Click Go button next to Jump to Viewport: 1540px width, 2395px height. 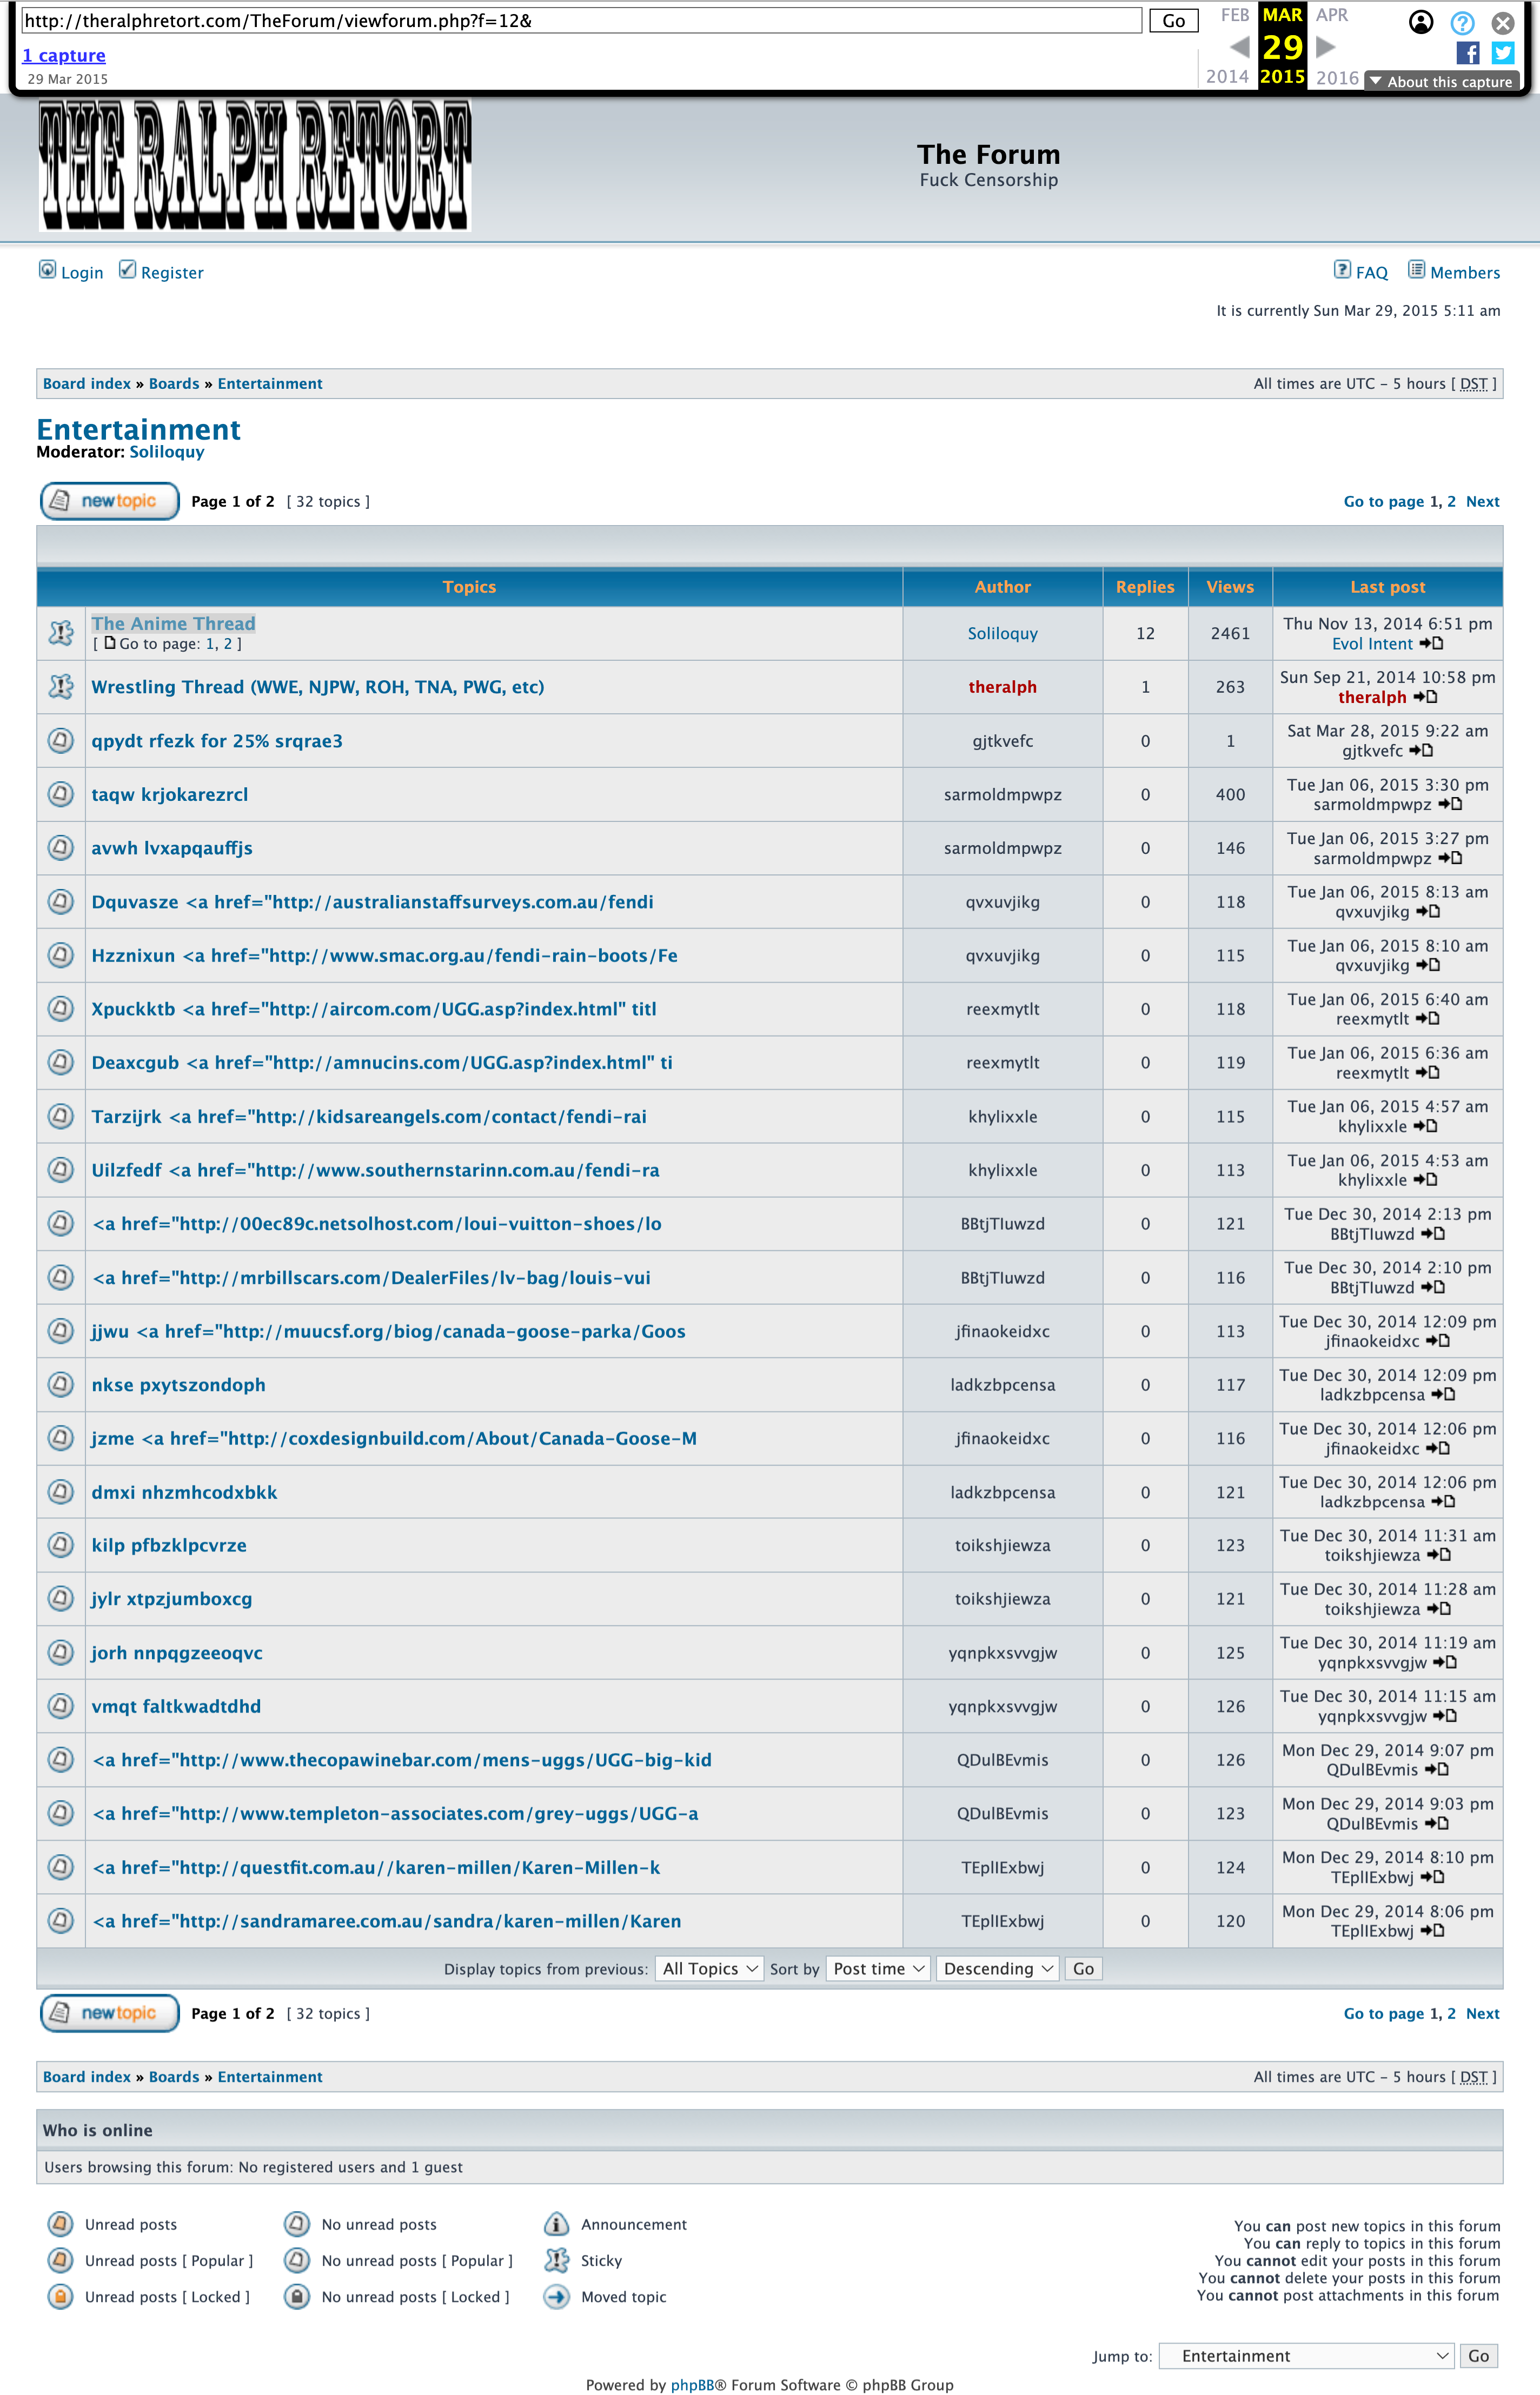coord(1478,2356)
